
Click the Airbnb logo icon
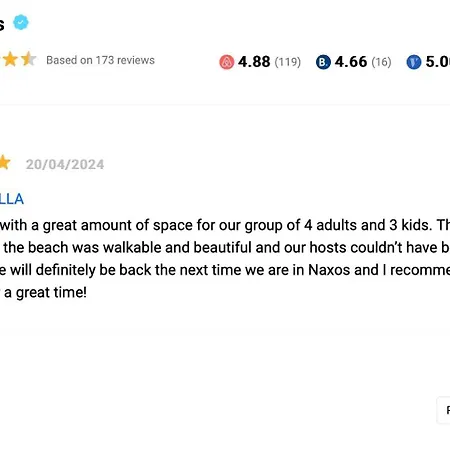click(x=227, y=62)
